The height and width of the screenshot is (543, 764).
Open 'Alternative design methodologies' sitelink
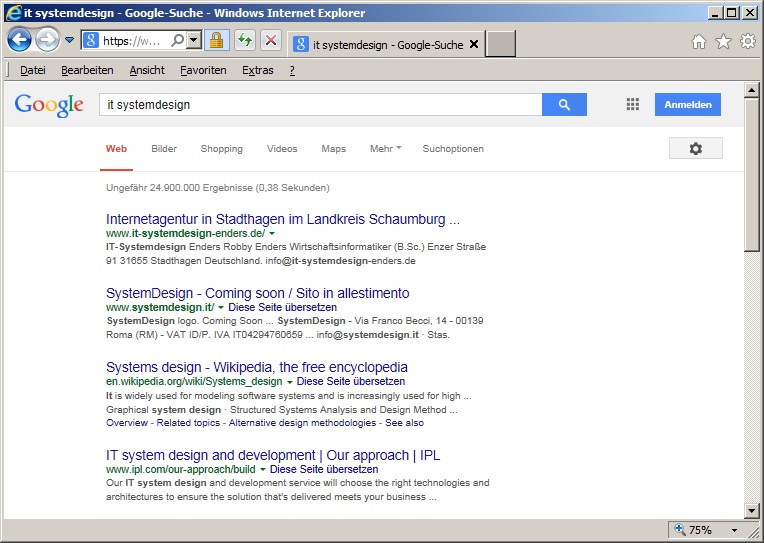(302, 423)
